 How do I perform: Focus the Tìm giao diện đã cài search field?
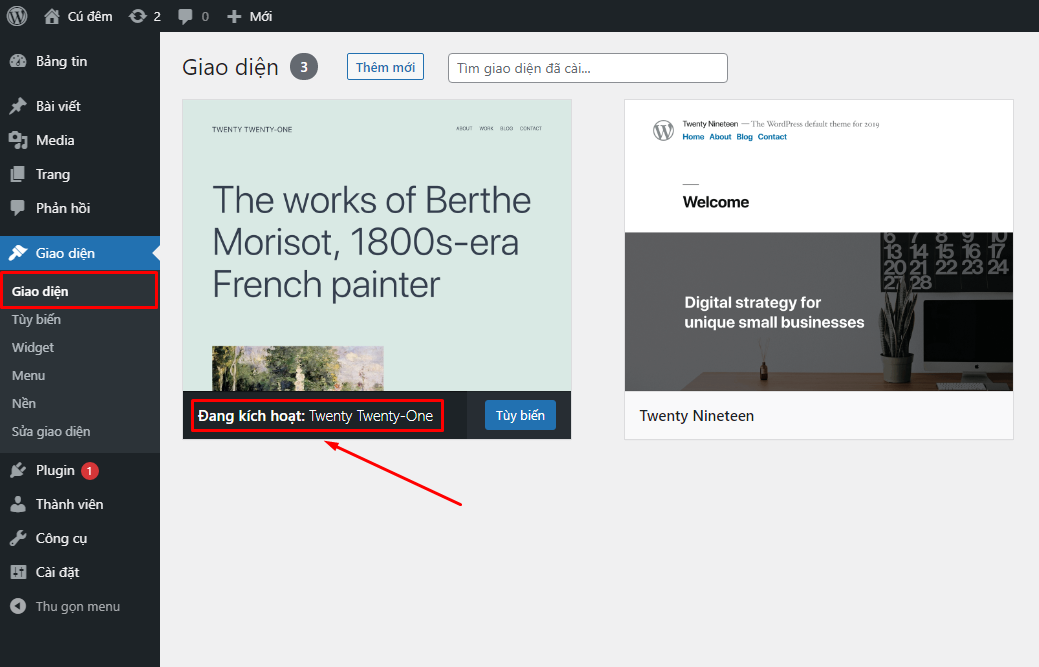(588, 68)
